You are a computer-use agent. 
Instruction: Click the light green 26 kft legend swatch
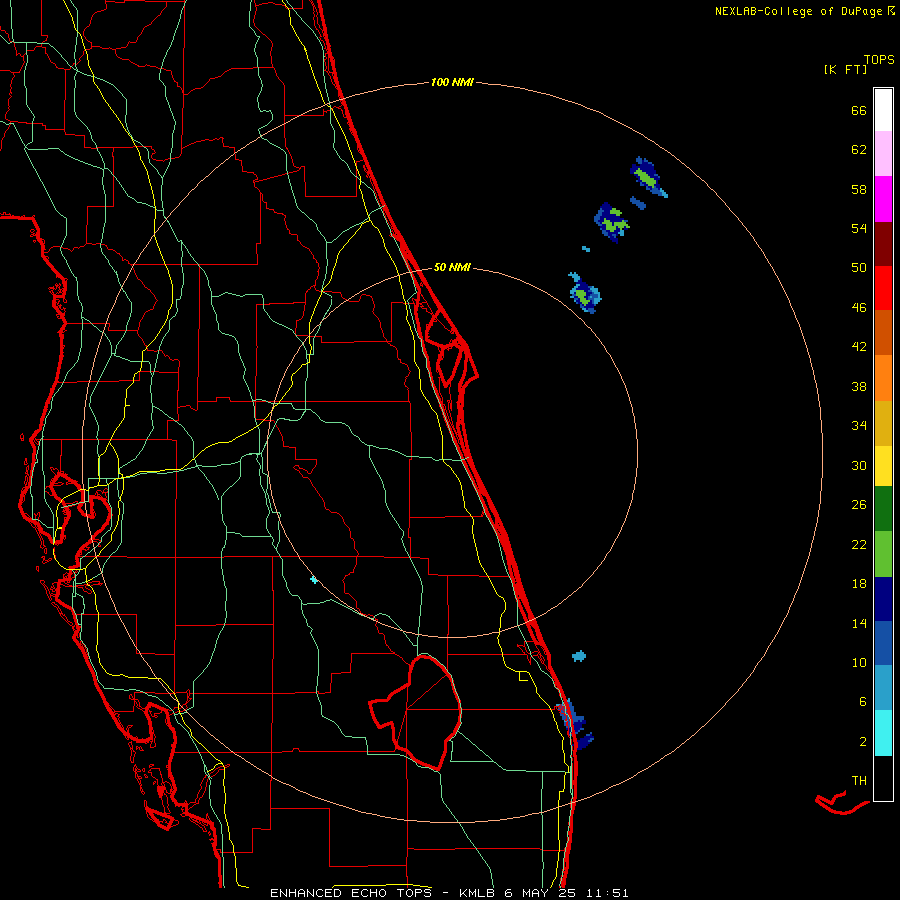click(883, 554)
